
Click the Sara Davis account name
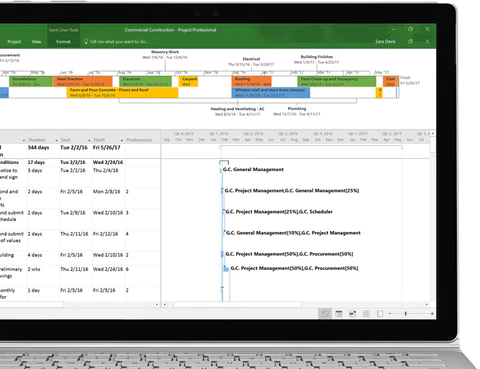385,42
